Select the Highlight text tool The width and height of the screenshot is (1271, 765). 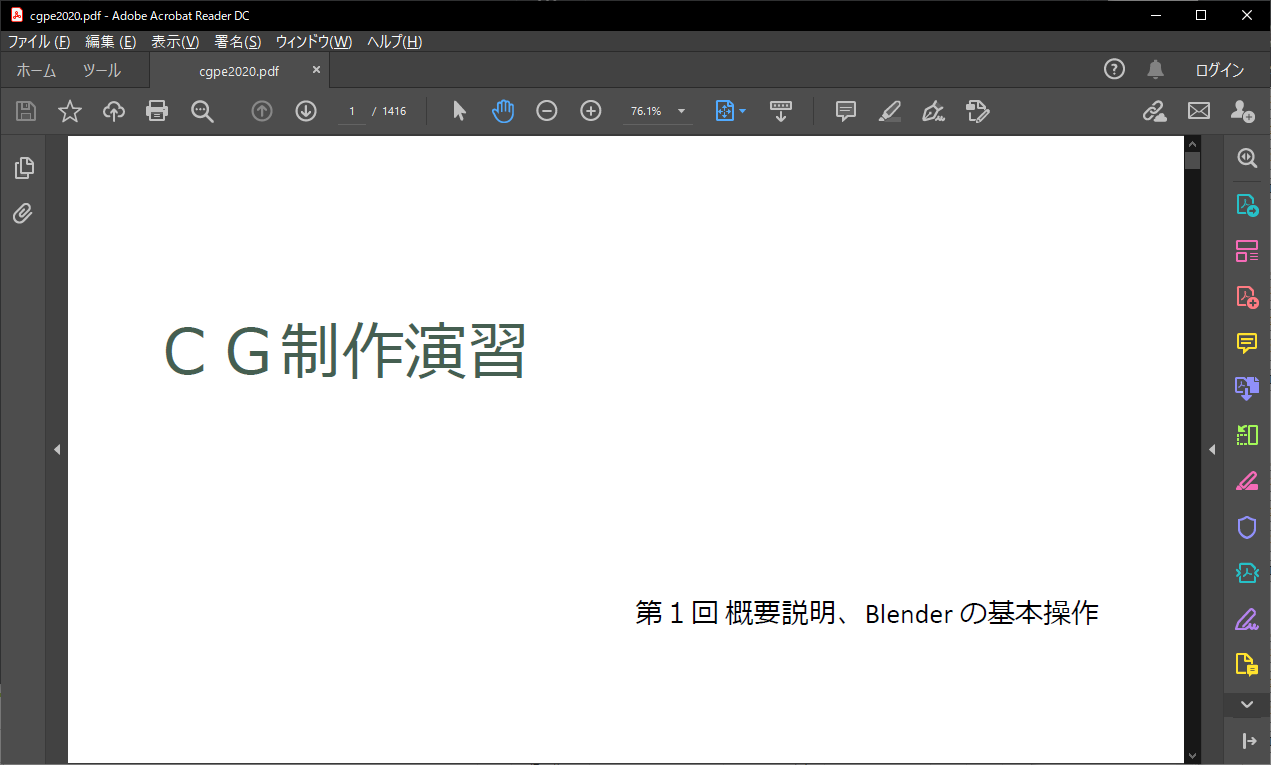click(889, 111)
